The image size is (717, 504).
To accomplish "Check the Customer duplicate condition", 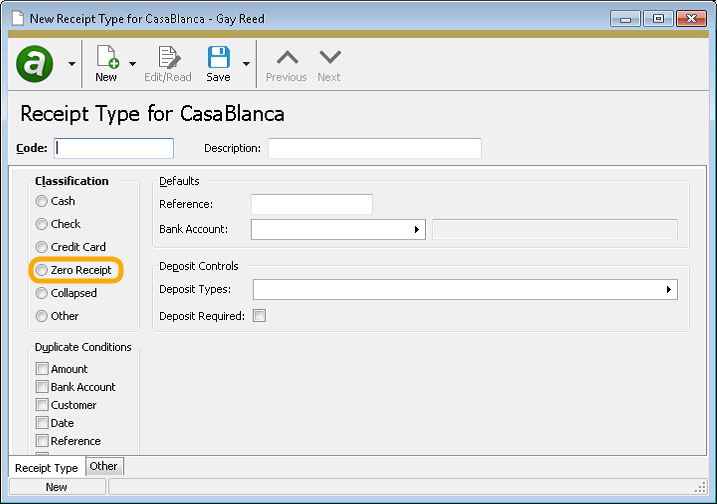I will (x=42, y=405).
